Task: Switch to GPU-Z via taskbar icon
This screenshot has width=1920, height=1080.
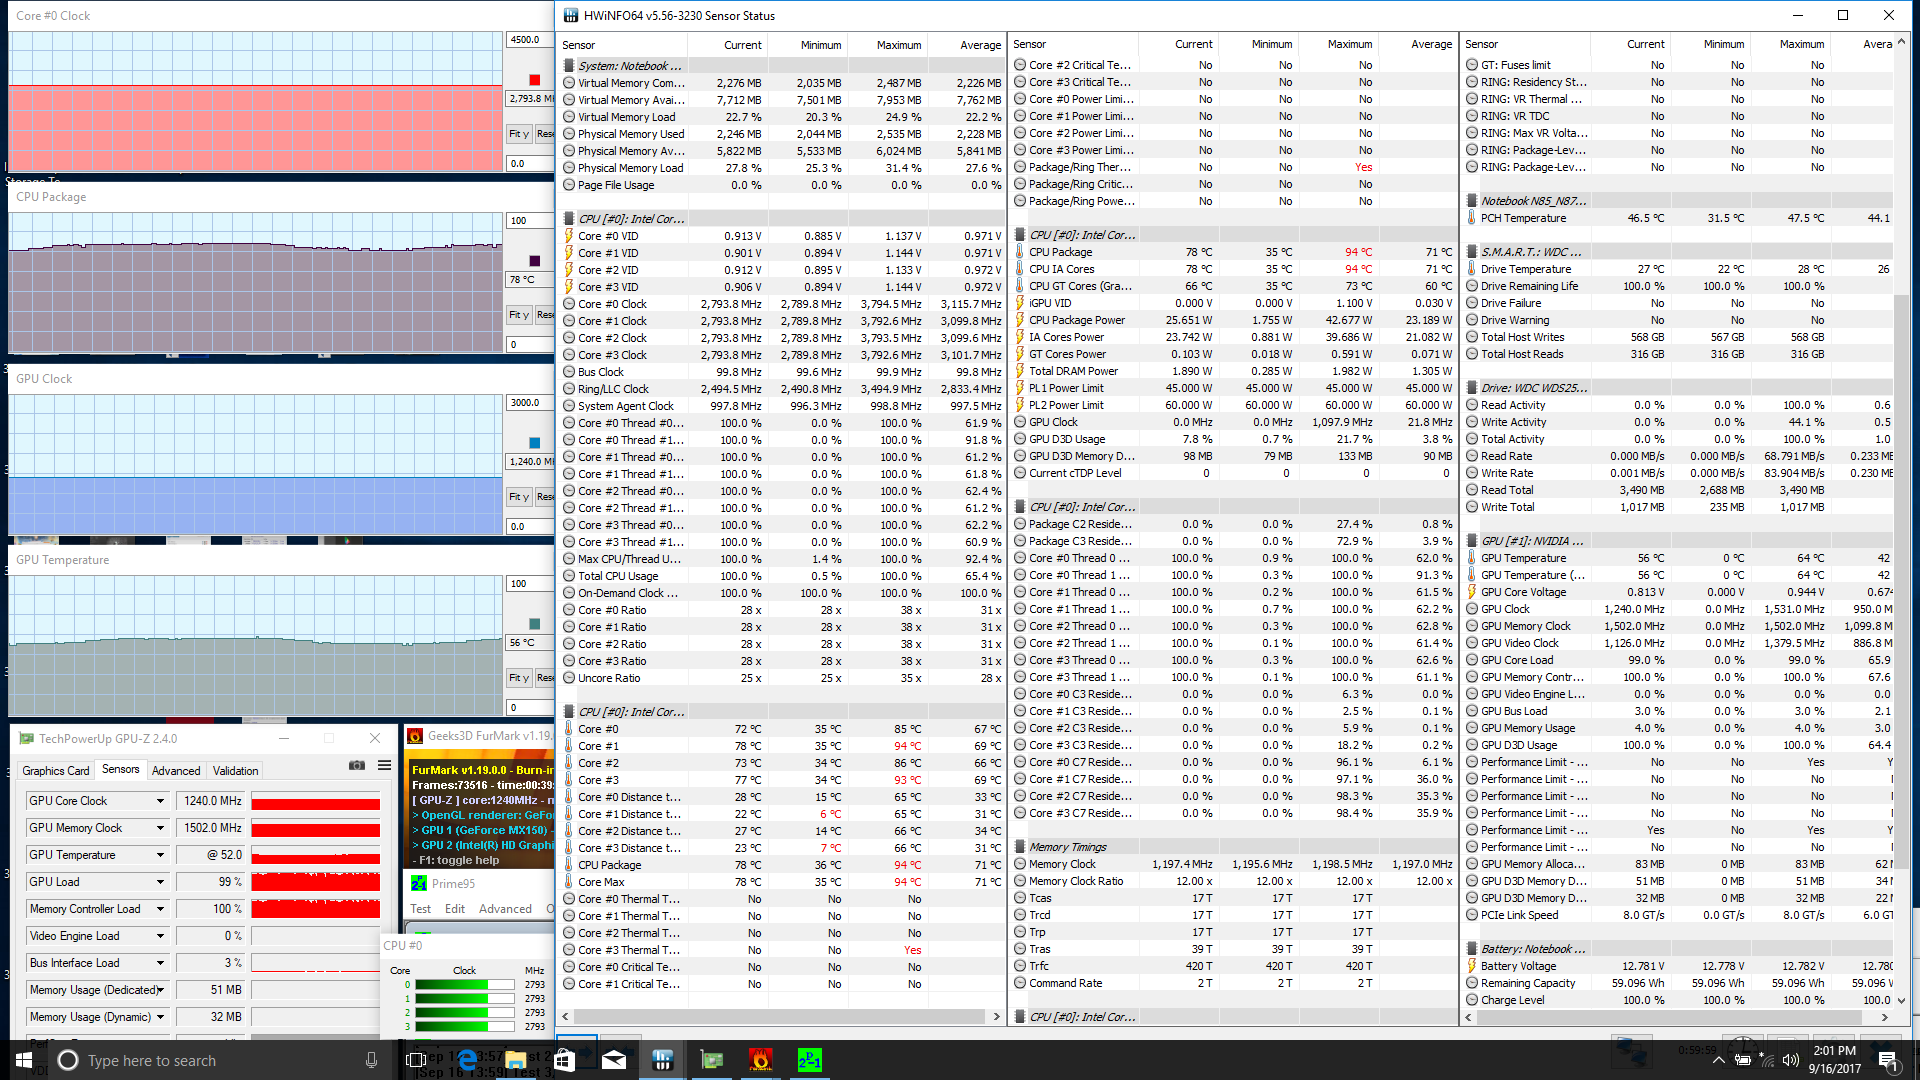Action: click(712, 1060)
